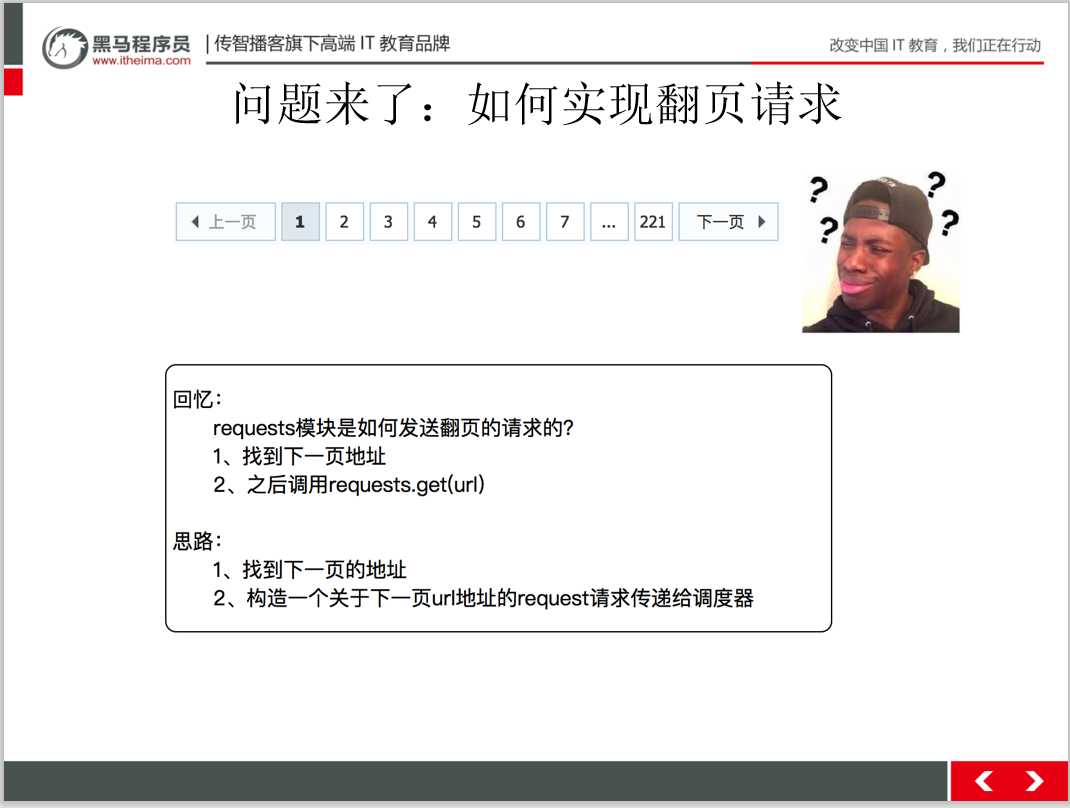The image size is (1070, 808).
Task: Go to page 6 in pagination
Action: tap(521, 222)
